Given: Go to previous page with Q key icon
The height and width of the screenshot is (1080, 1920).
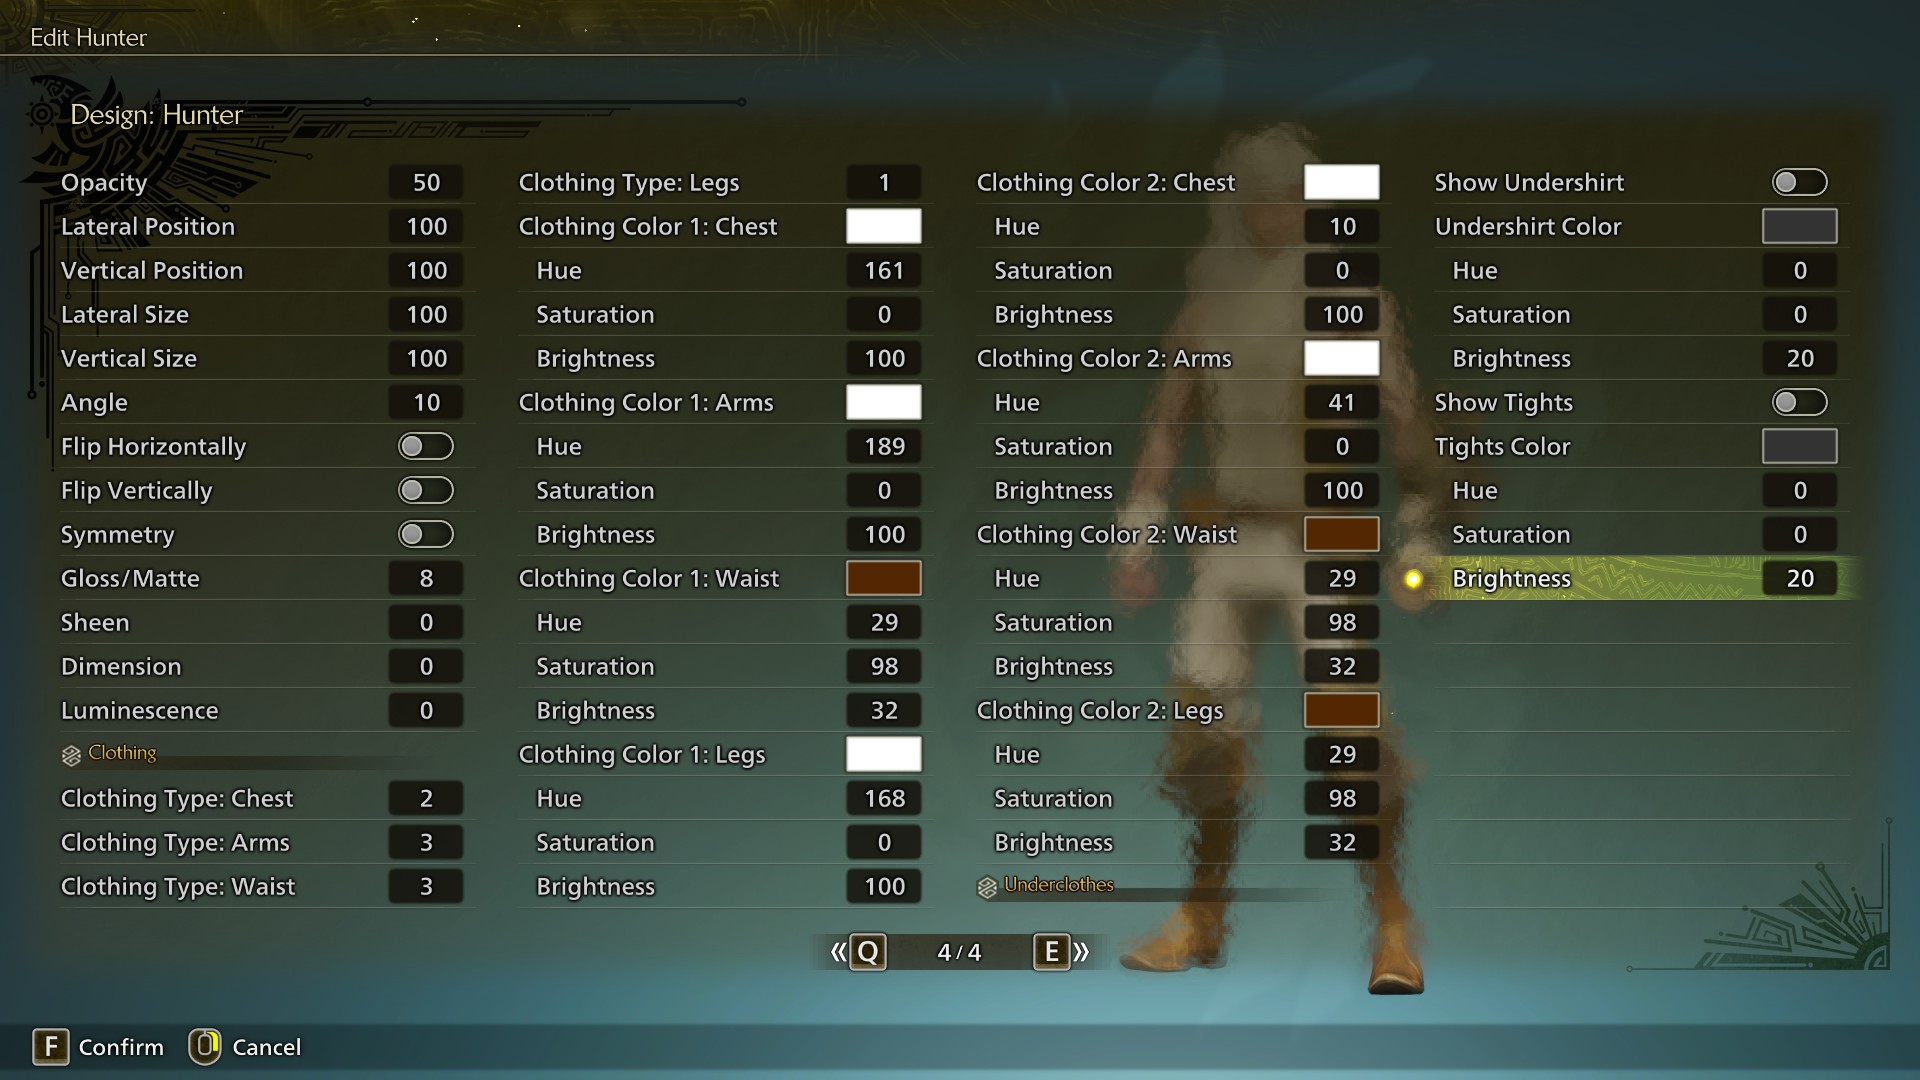Looking at the screenshot, I should (867, 952).
